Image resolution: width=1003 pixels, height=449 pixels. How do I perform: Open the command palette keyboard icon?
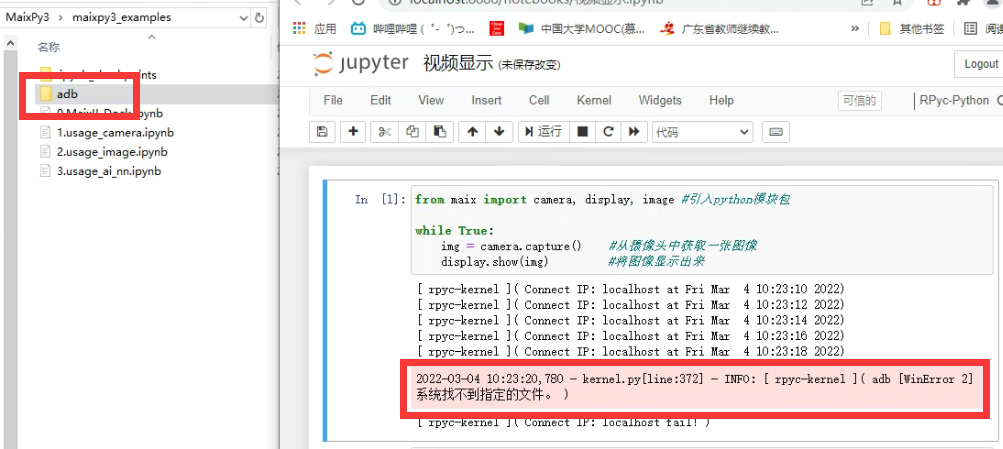point(776,132)
